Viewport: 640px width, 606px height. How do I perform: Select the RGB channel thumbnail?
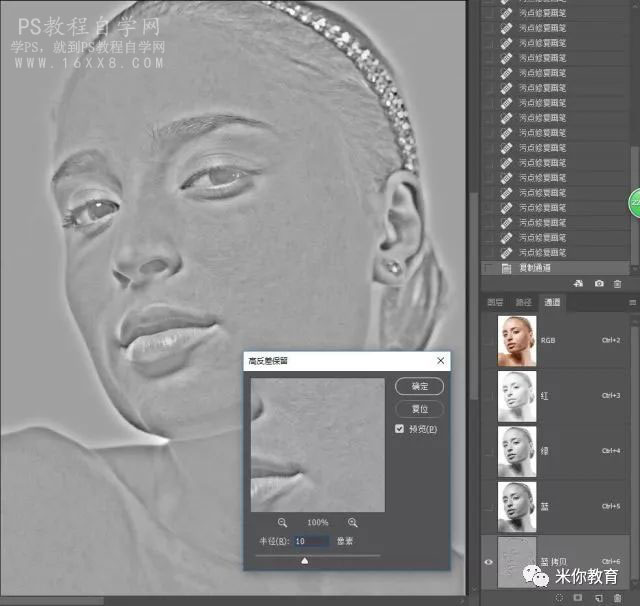pos(517,341)
